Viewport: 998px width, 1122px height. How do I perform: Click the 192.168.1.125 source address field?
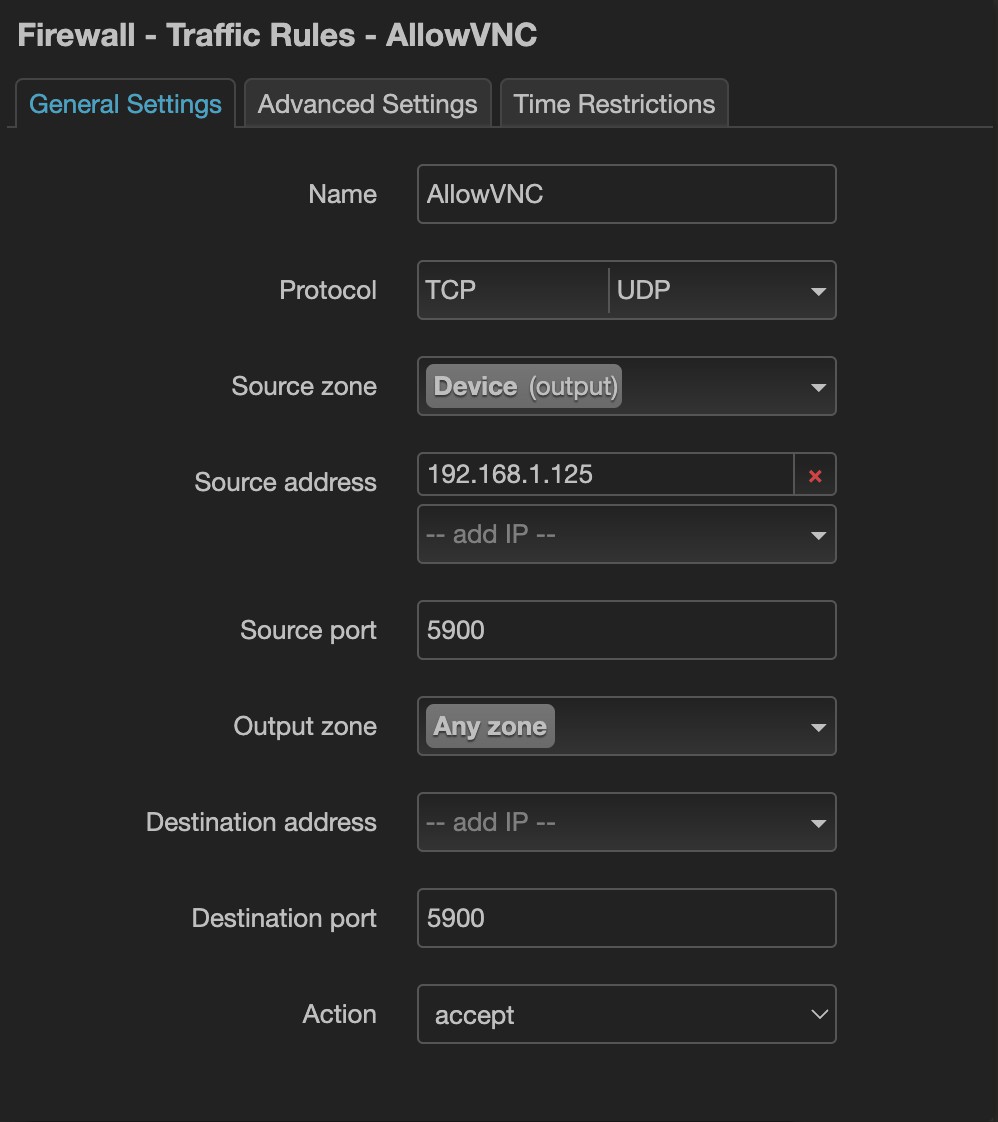(x=605, y=475)
